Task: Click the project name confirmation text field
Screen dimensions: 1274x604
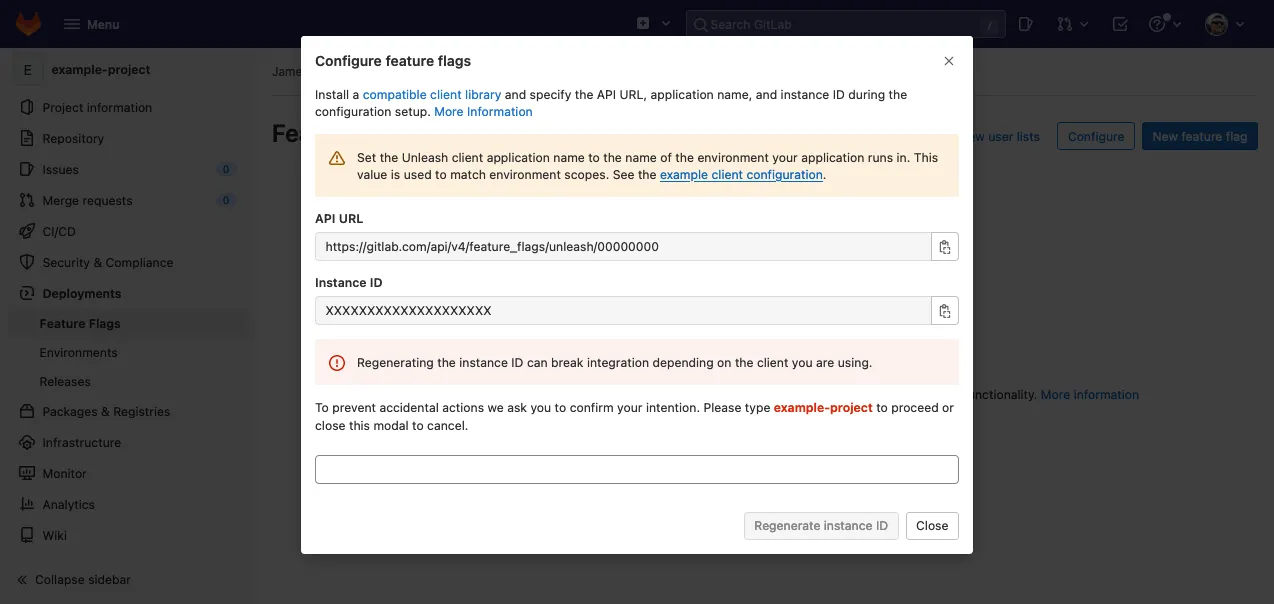Action: coord(636,469)
